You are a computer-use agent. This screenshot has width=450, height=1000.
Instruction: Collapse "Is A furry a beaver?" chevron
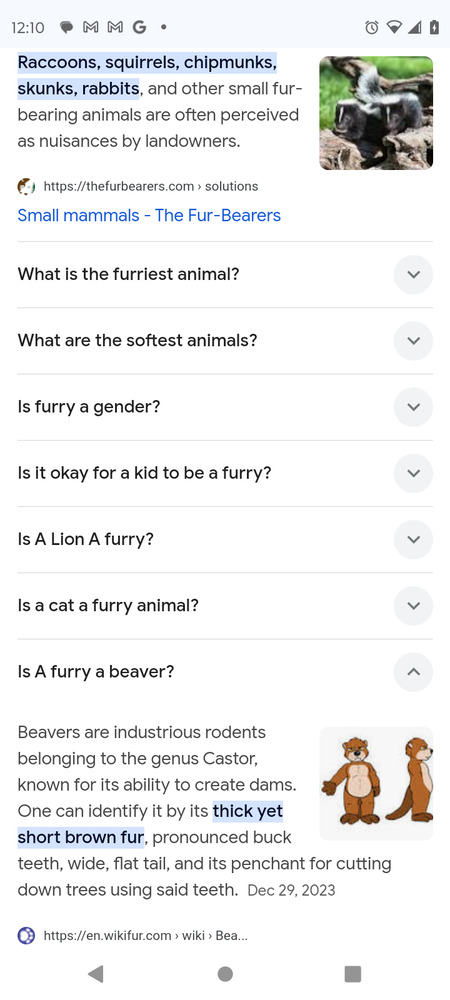(413, 672)
